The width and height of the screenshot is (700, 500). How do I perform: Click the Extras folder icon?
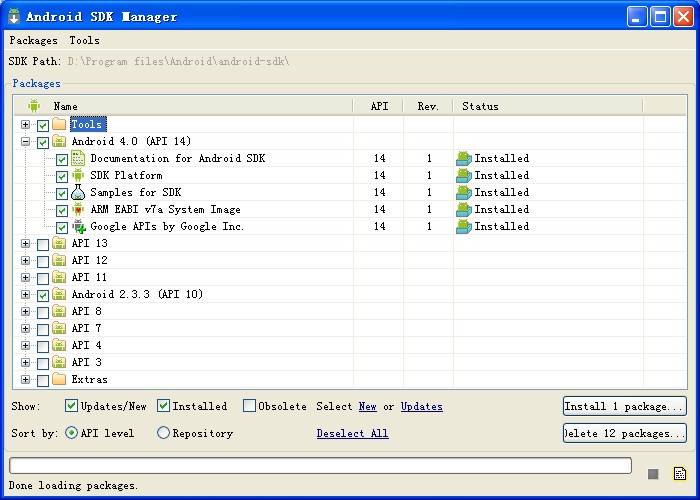tap(59, 379)
